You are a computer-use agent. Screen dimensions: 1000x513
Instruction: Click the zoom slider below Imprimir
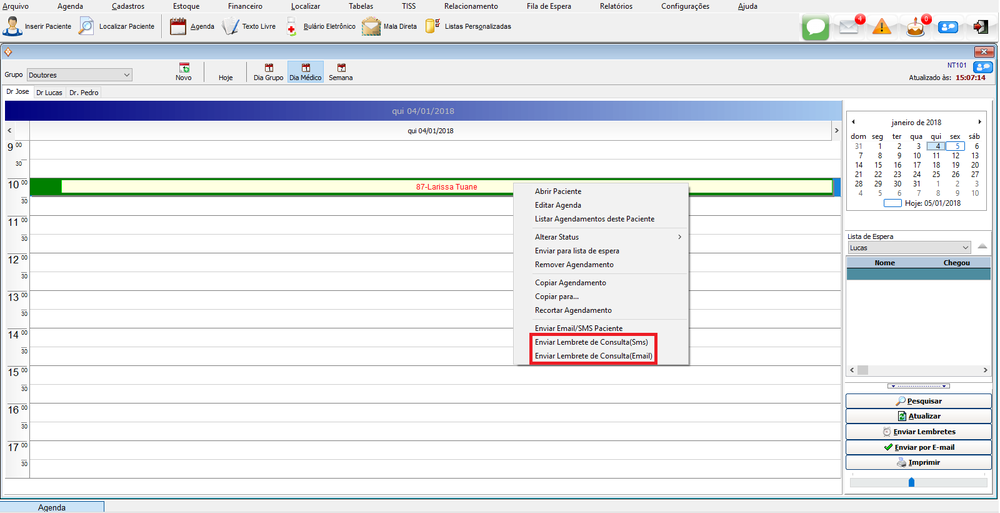tap(910, 482)
